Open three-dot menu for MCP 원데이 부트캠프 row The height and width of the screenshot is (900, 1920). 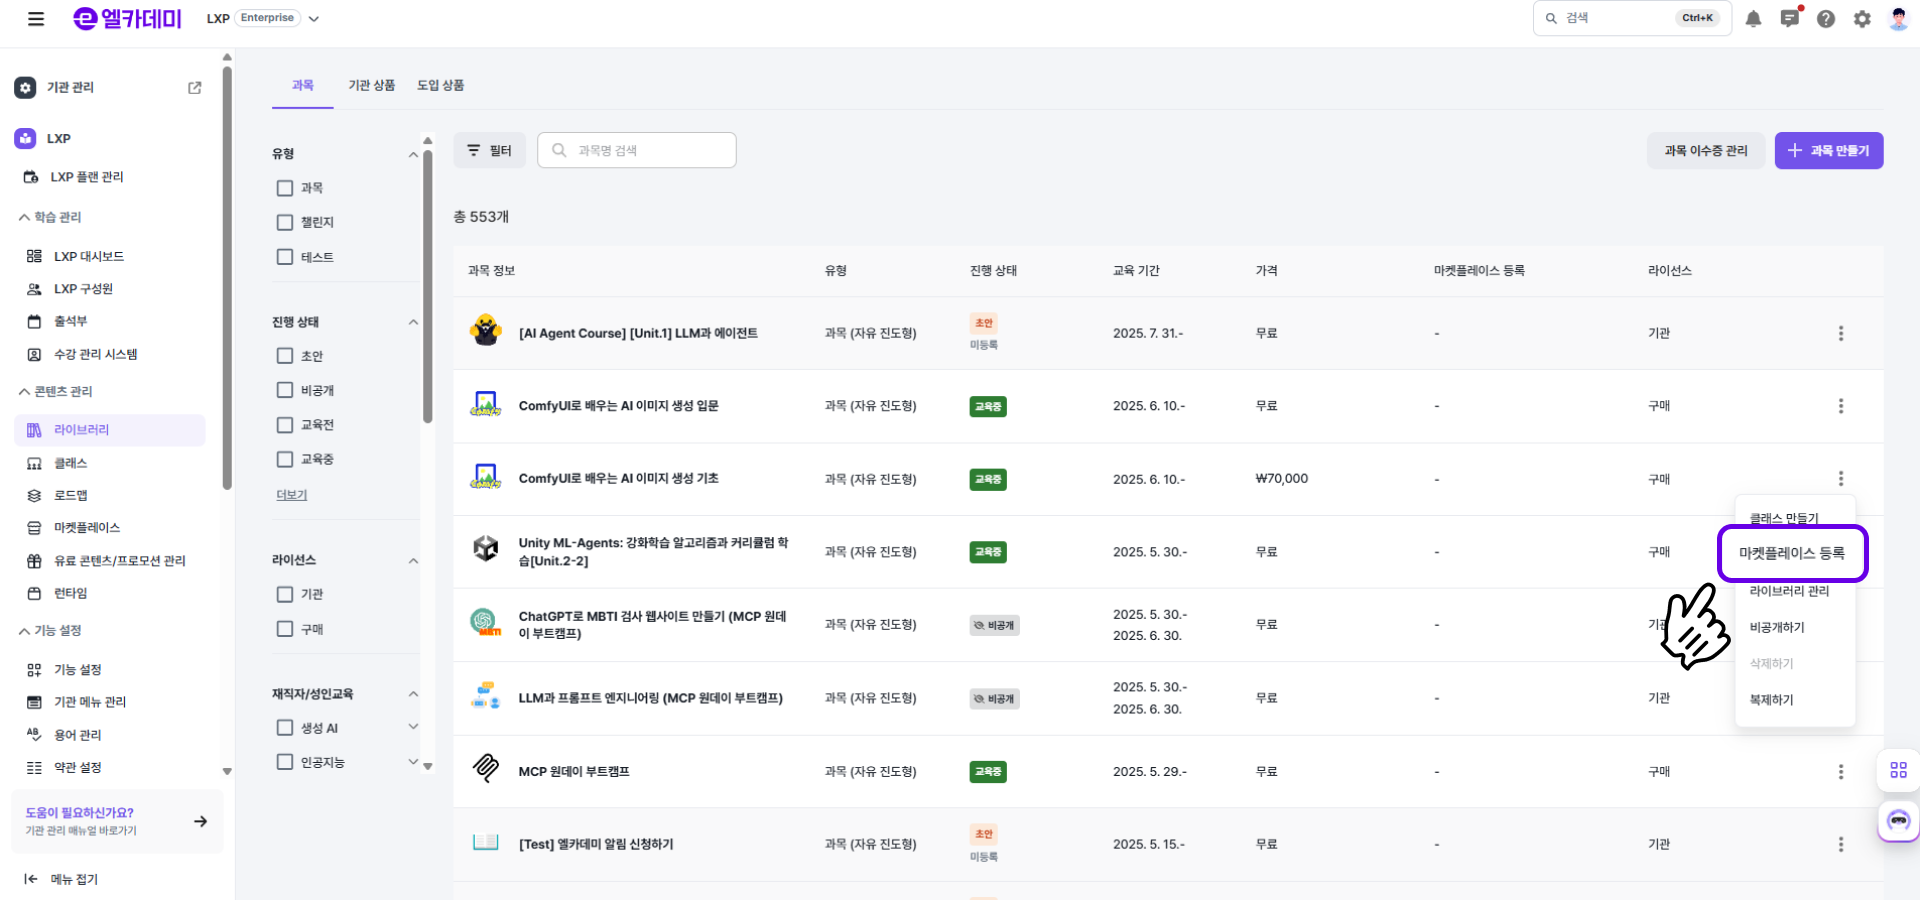click(x=1840, y=772)
